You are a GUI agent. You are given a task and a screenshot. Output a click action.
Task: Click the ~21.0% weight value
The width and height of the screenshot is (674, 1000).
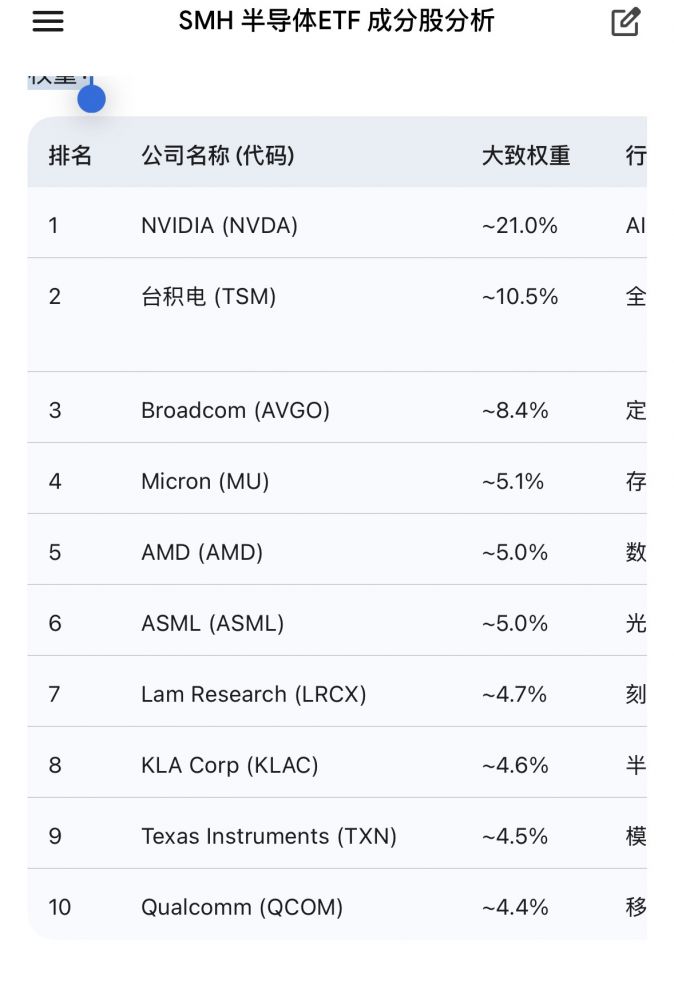tap(520, 226)
